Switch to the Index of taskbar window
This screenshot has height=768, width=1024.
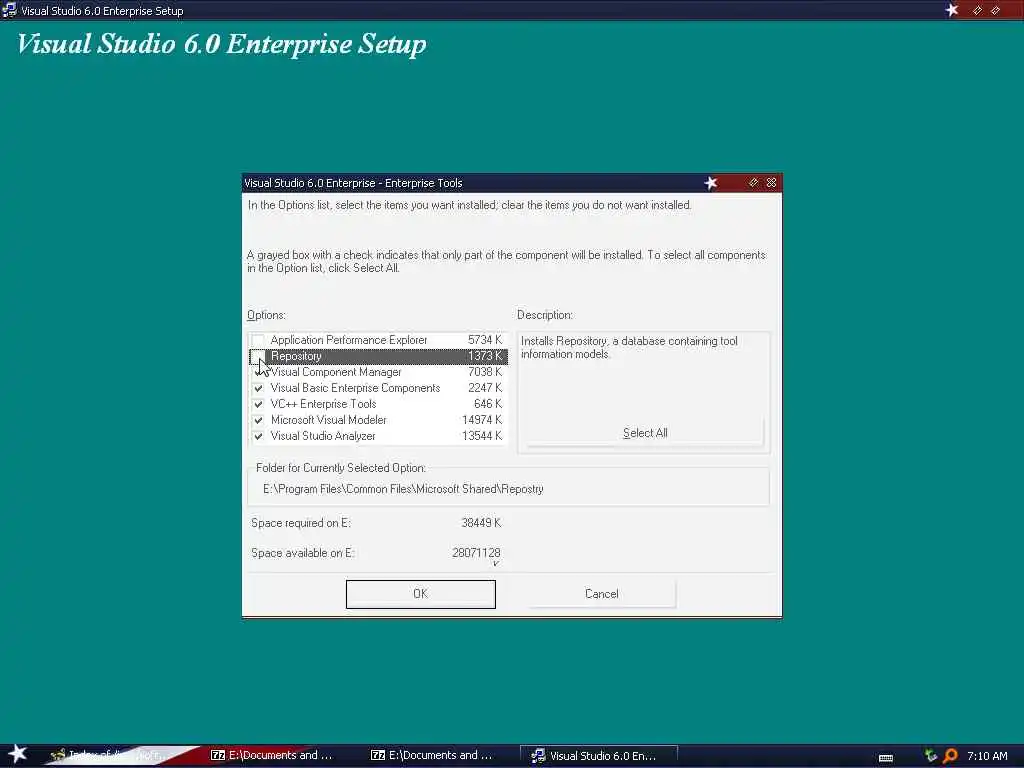(118, 755)
